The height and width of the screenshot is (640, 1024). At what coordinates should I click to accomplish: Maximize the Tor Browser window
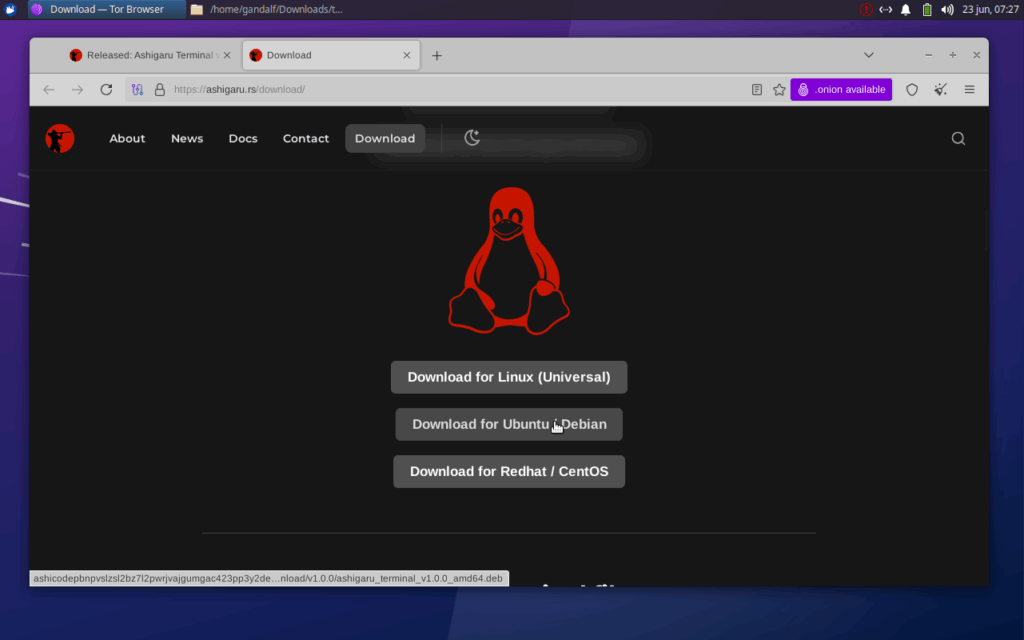coord(953,56)
